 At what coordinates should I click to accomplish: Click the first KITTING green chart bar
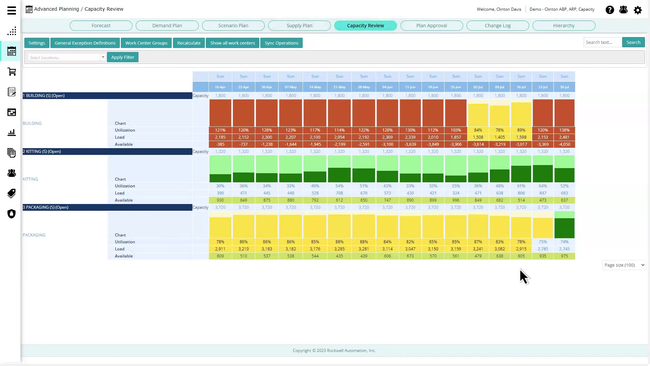(220, 178)
